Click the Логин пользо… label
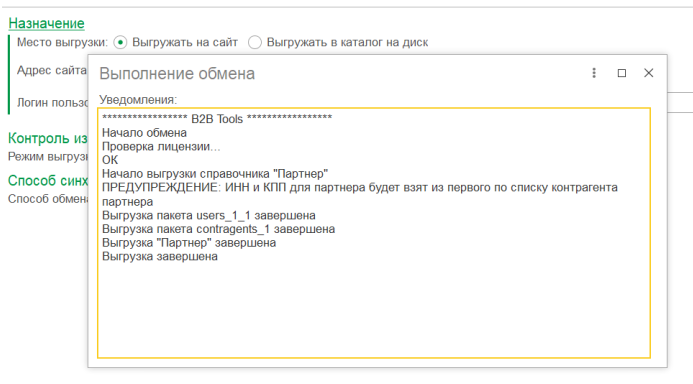This screenshot has width=693, height=384. (x=53, y=103)
